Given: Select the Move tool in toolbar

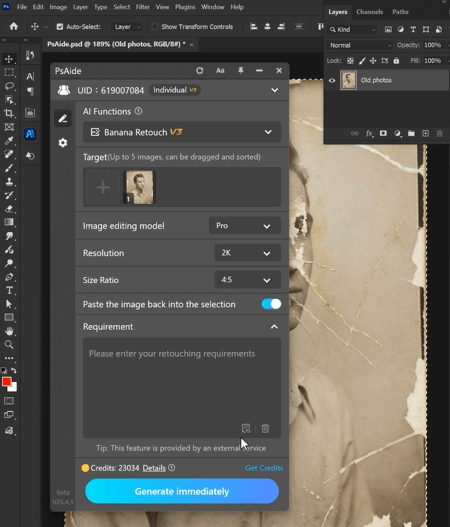Looking at the screenshot, I should click(9, 59).
